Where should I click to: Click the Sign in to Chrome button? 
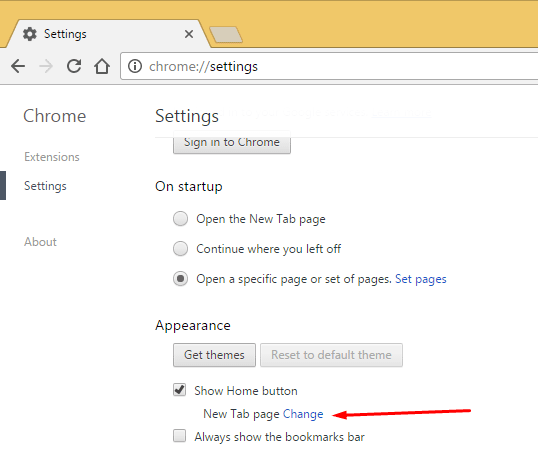(x=232, y=142)
